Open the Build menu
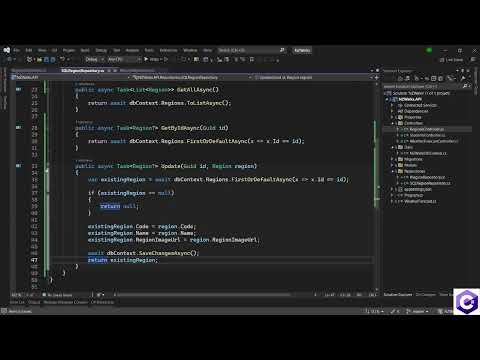 [x=85, y=50]
